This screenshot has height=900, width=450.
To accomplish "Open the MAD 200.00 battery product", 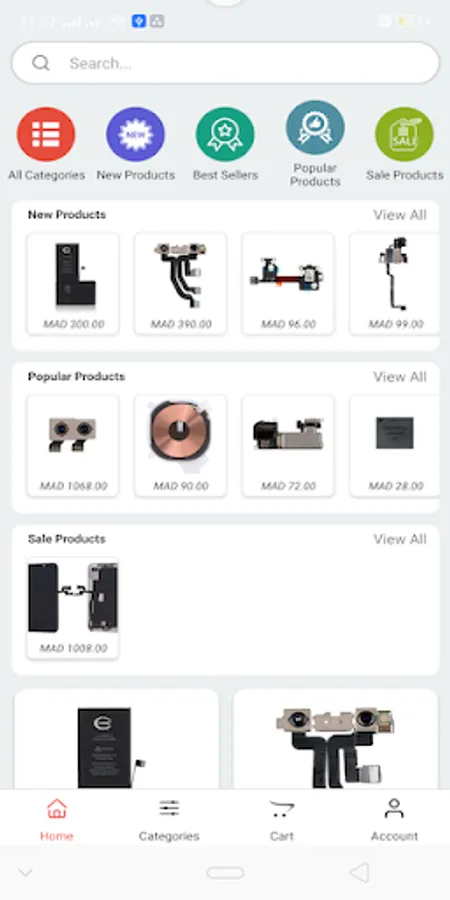I will tap(73, 284).
